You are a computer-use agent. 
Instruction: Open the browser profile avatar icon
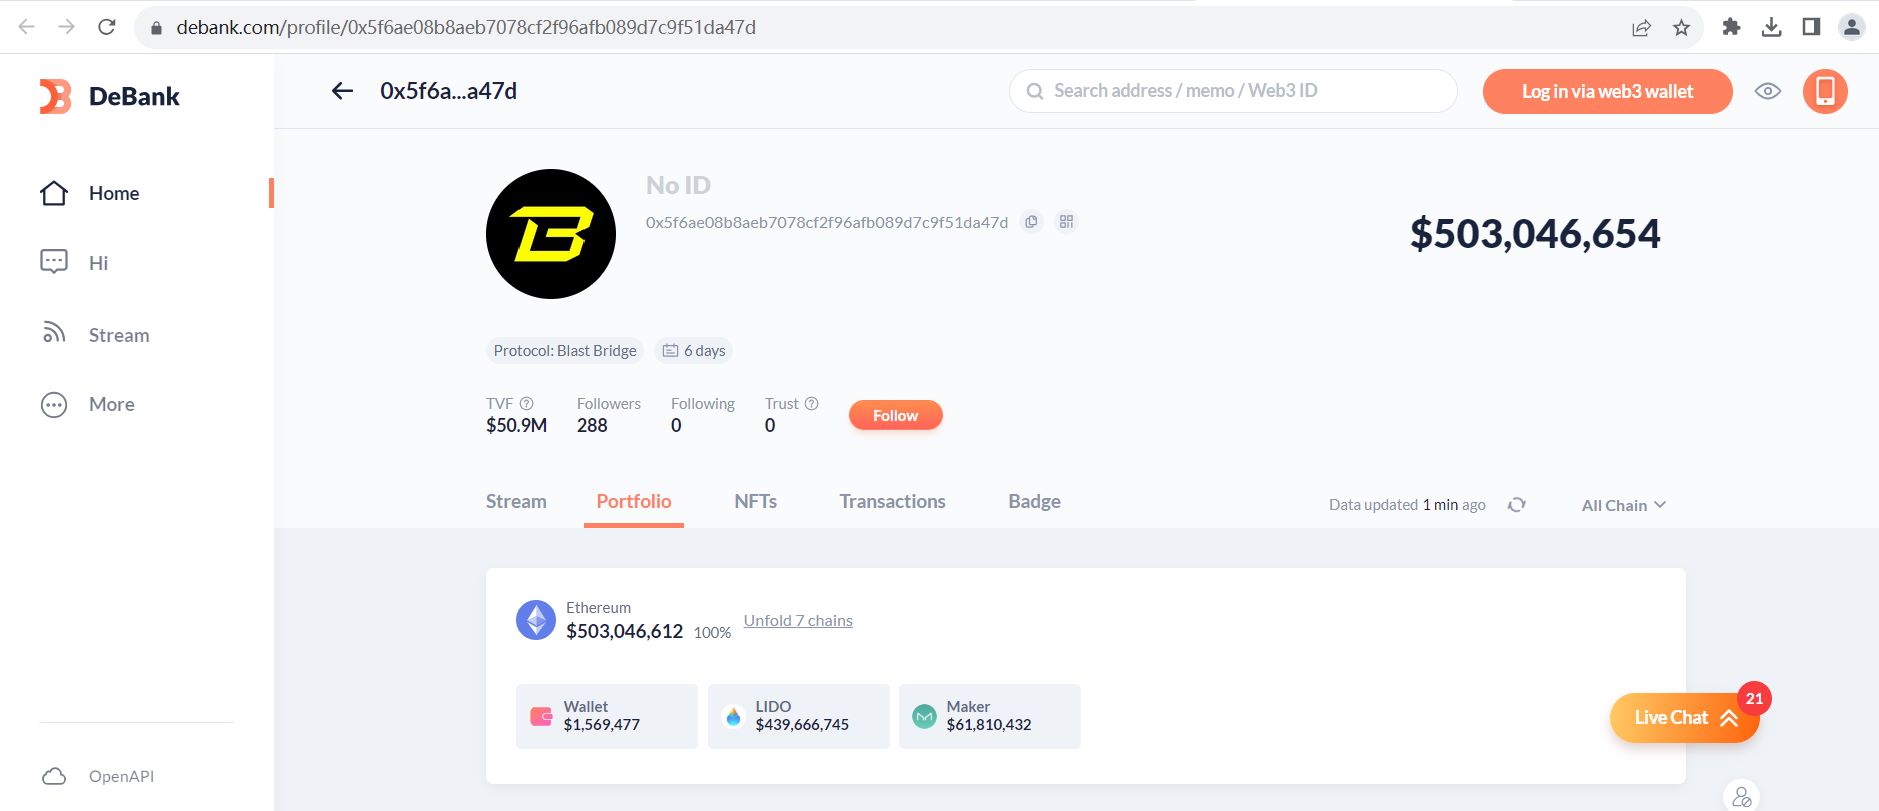coord(1852,27)
